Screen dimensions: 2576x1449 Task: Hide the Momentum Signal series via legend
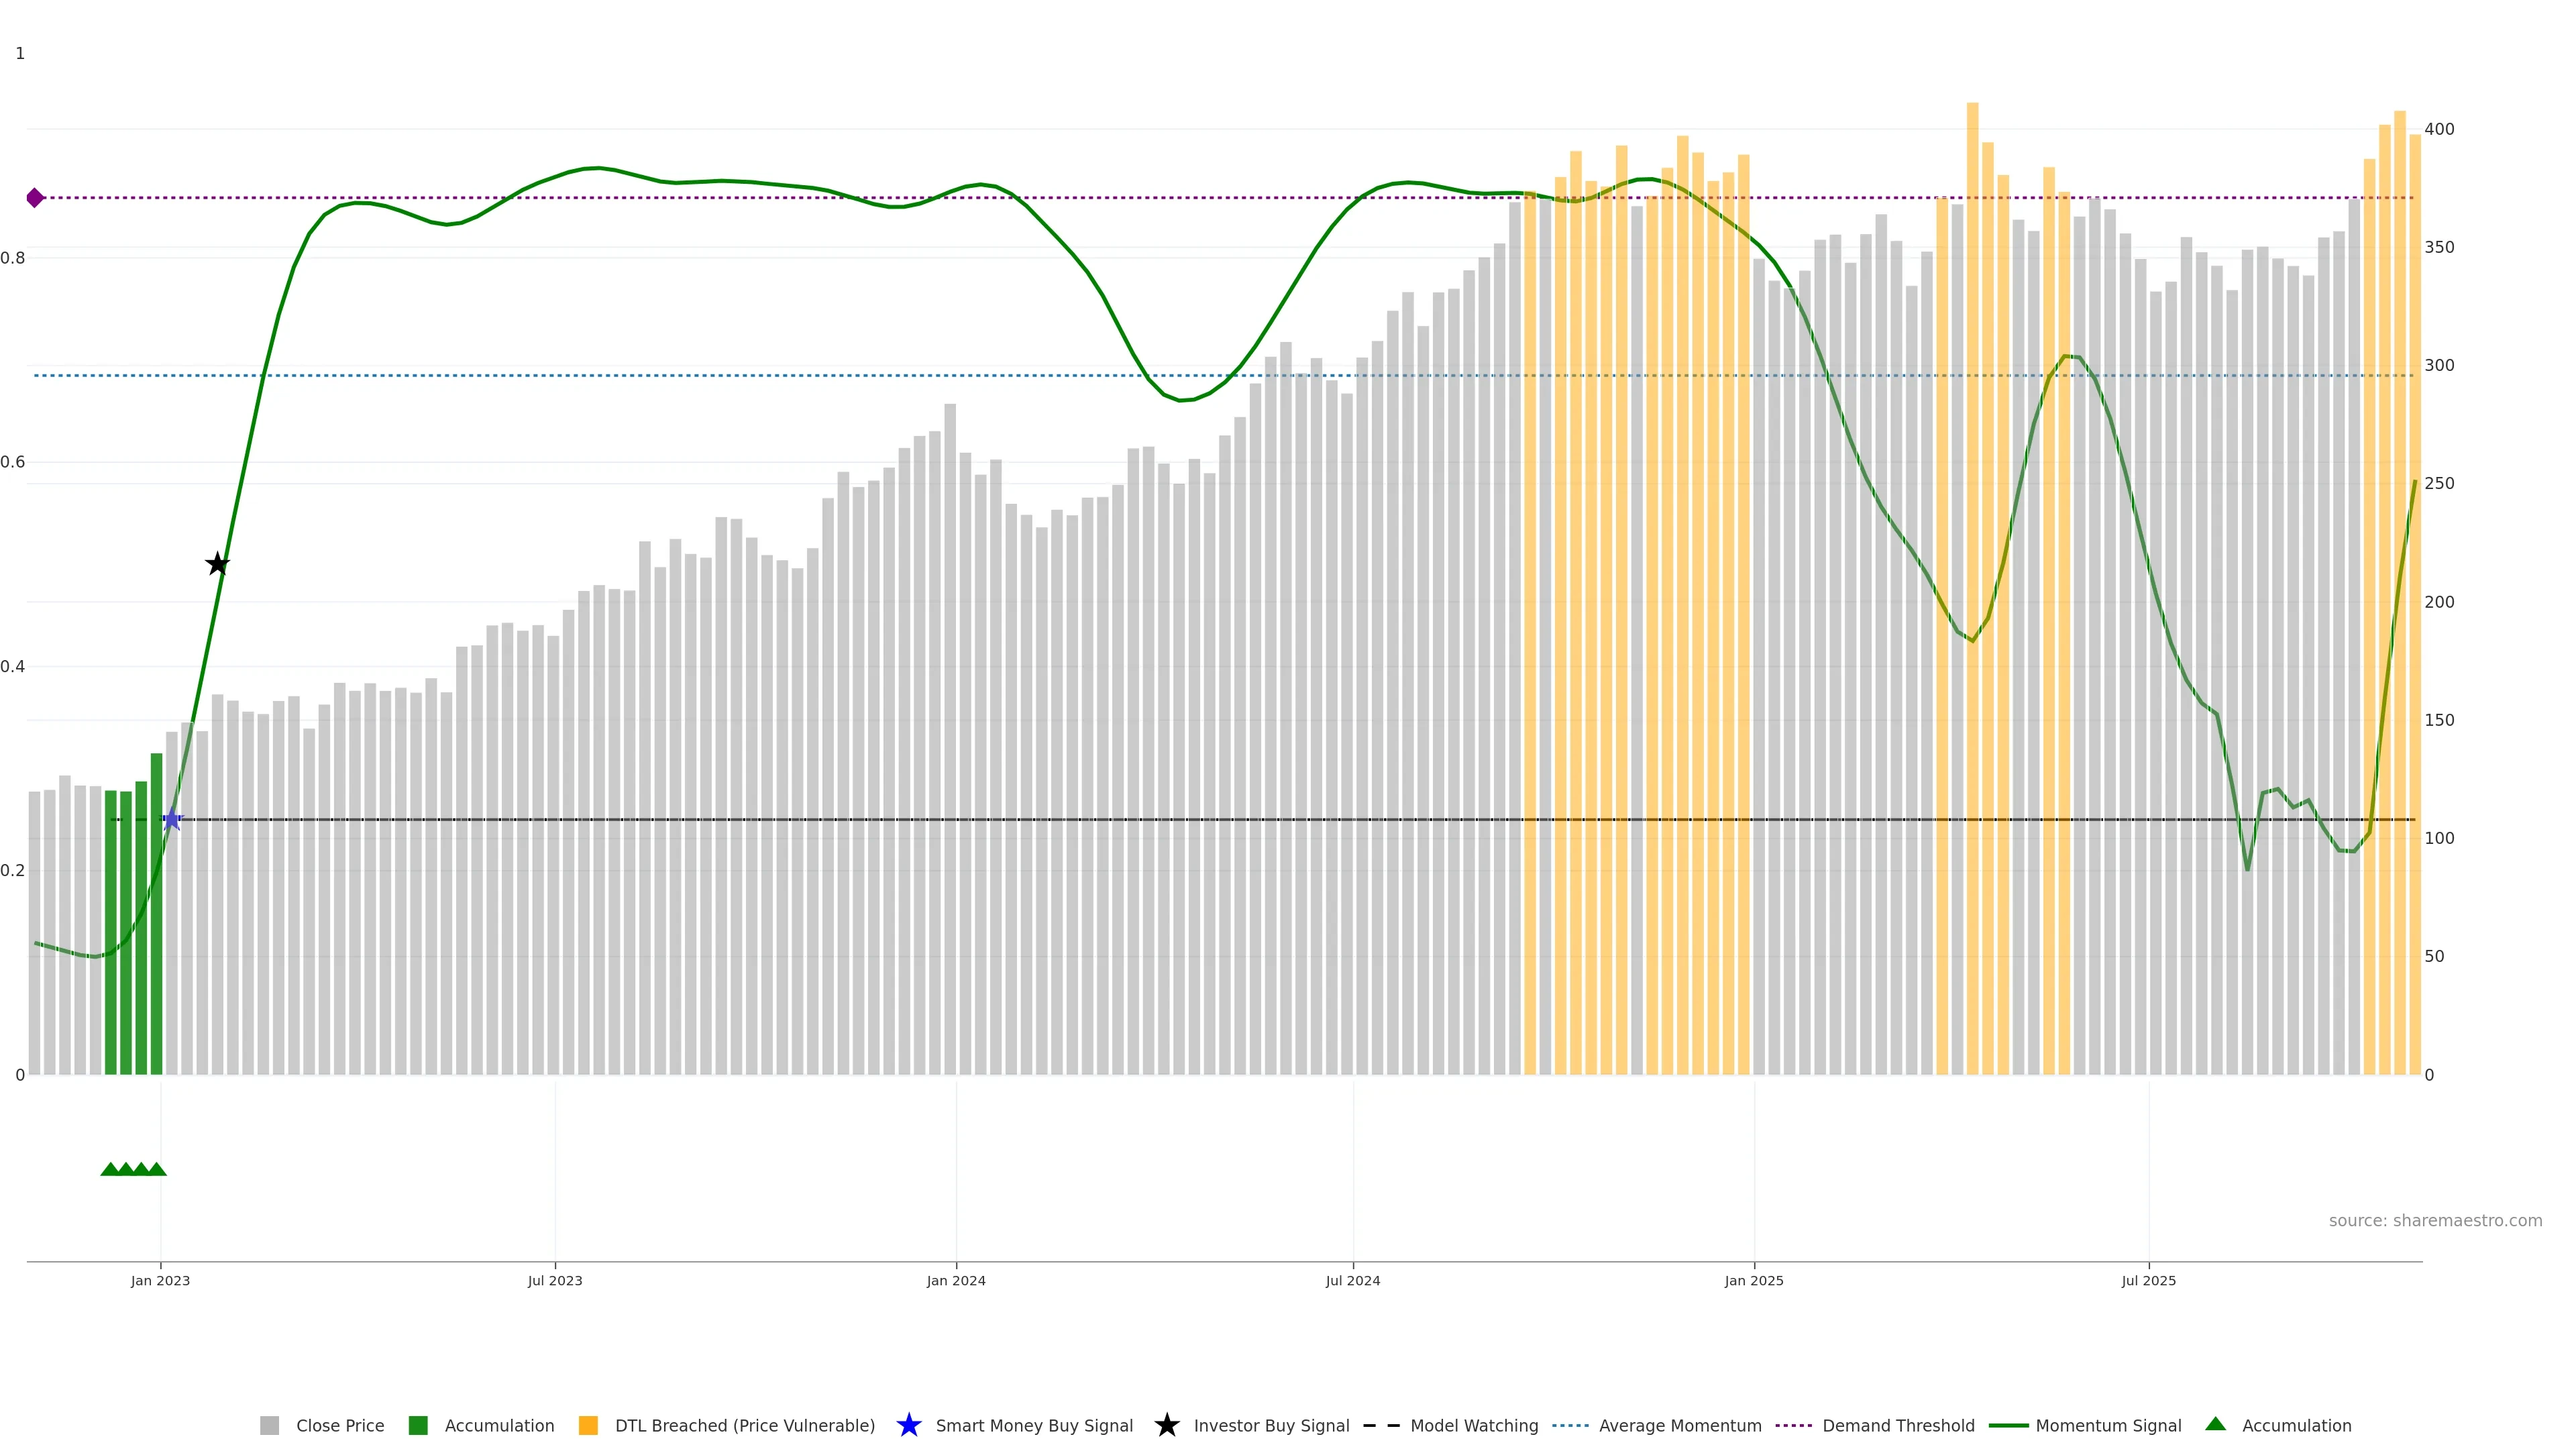(x=2107, y=1425)
